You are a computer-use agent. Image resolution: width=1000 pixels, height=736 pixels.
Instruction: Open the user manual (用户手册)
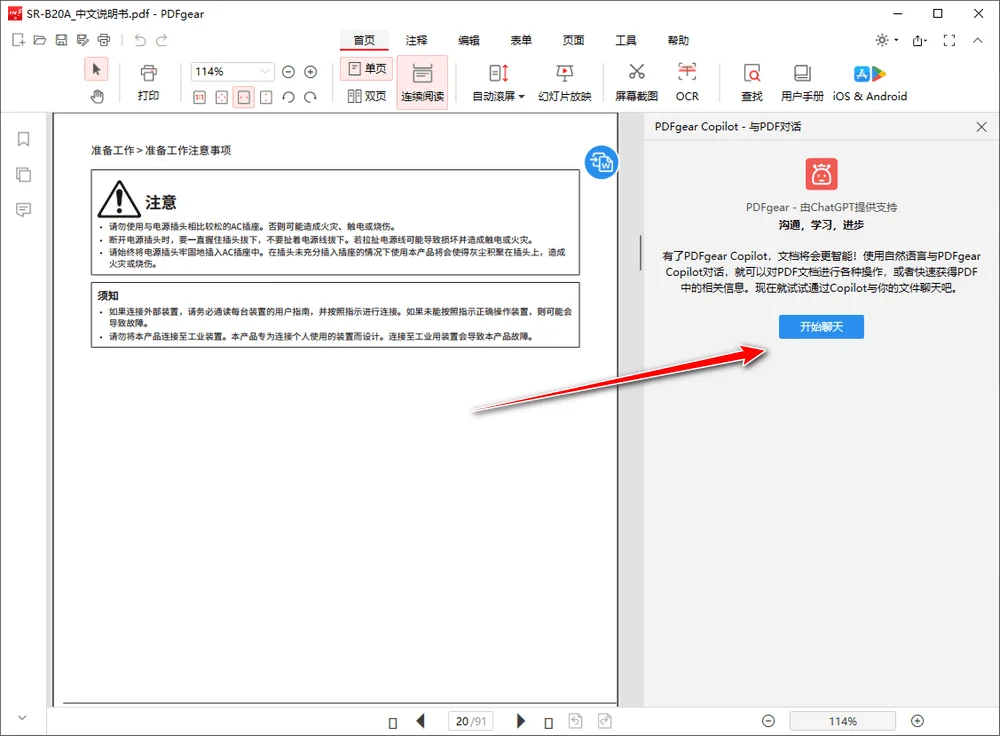click(802, 82)
